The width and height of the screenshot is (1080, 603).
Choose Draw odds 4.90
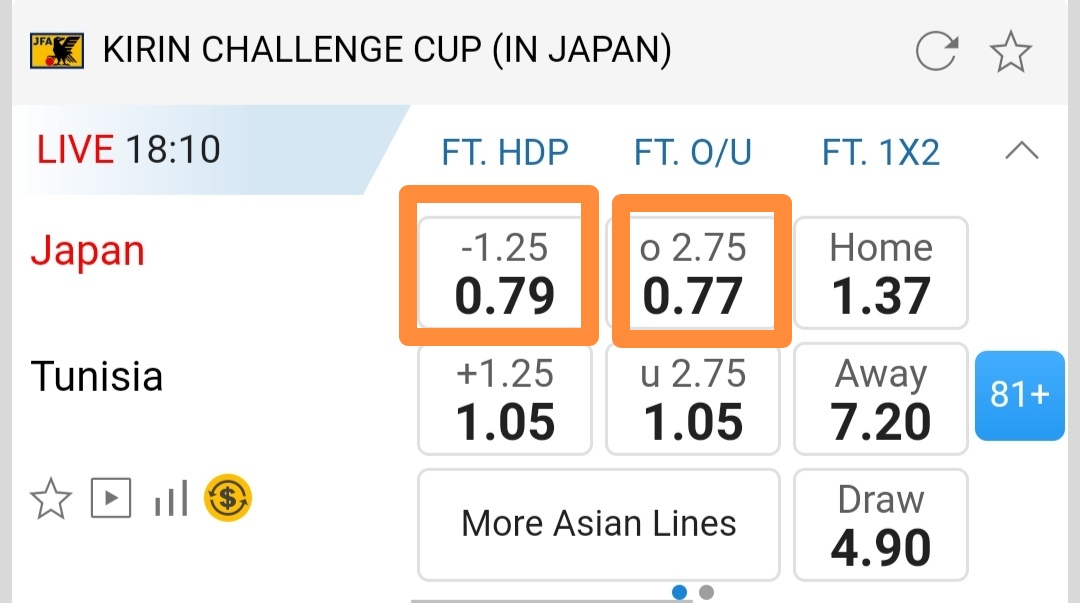pos(881,524)
